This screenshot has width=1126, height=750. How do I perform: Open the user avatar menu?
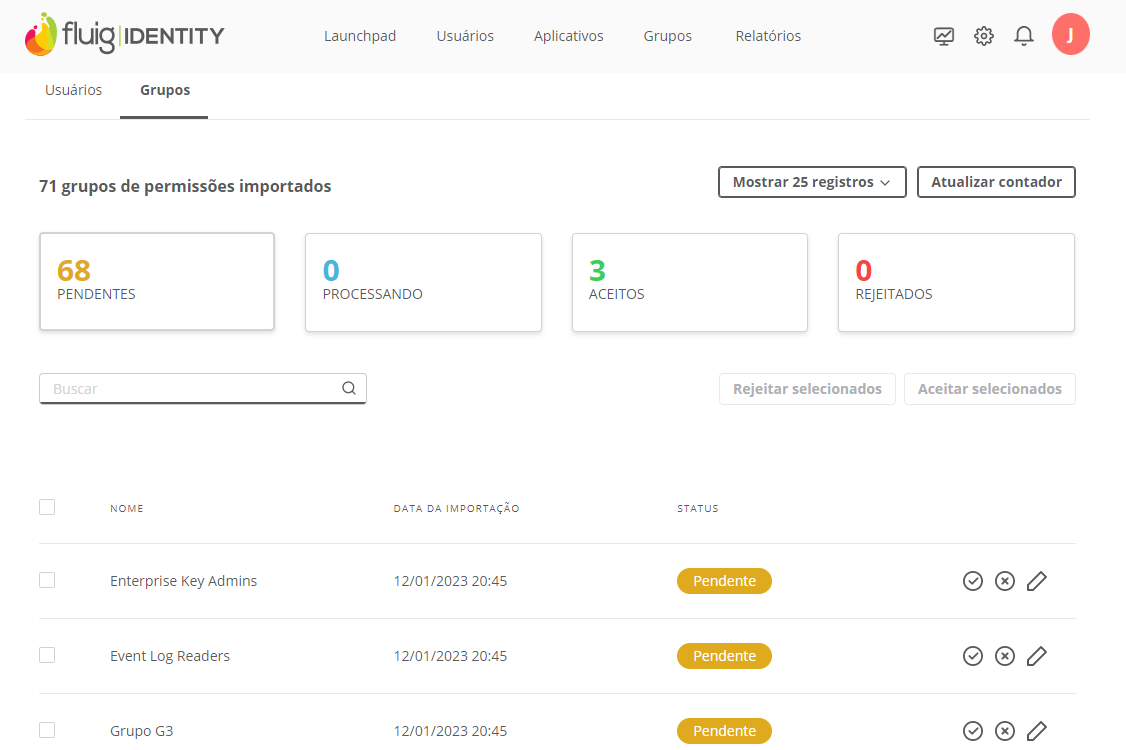click(x=1071, y=35)
